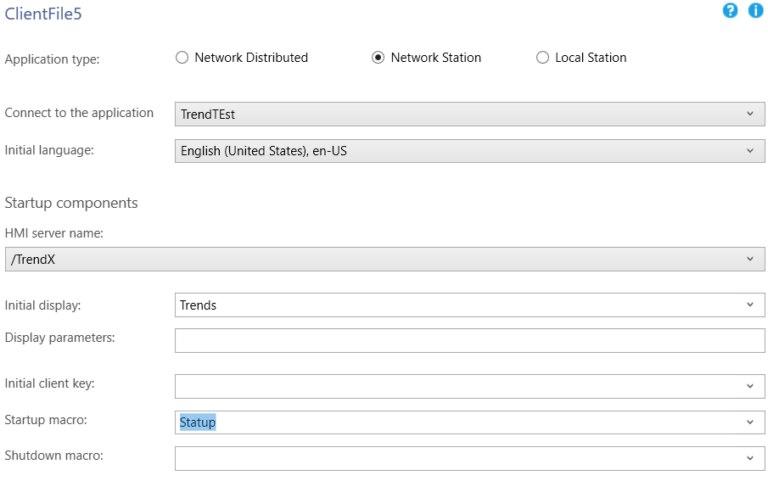768x481 pixels.
Task: Click the /TrendX server name box
Action: 385,259
